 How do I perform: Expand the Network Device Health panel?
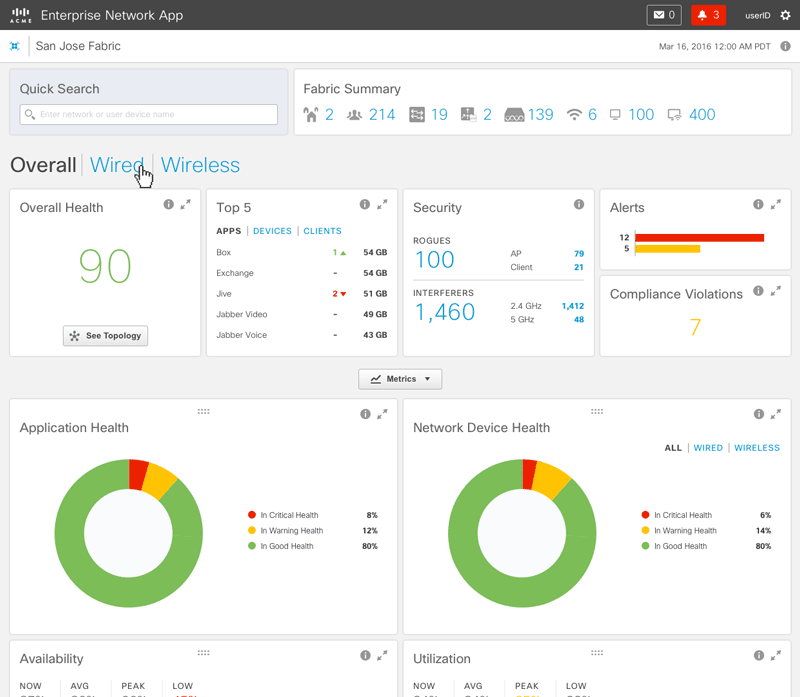(775, 414)
